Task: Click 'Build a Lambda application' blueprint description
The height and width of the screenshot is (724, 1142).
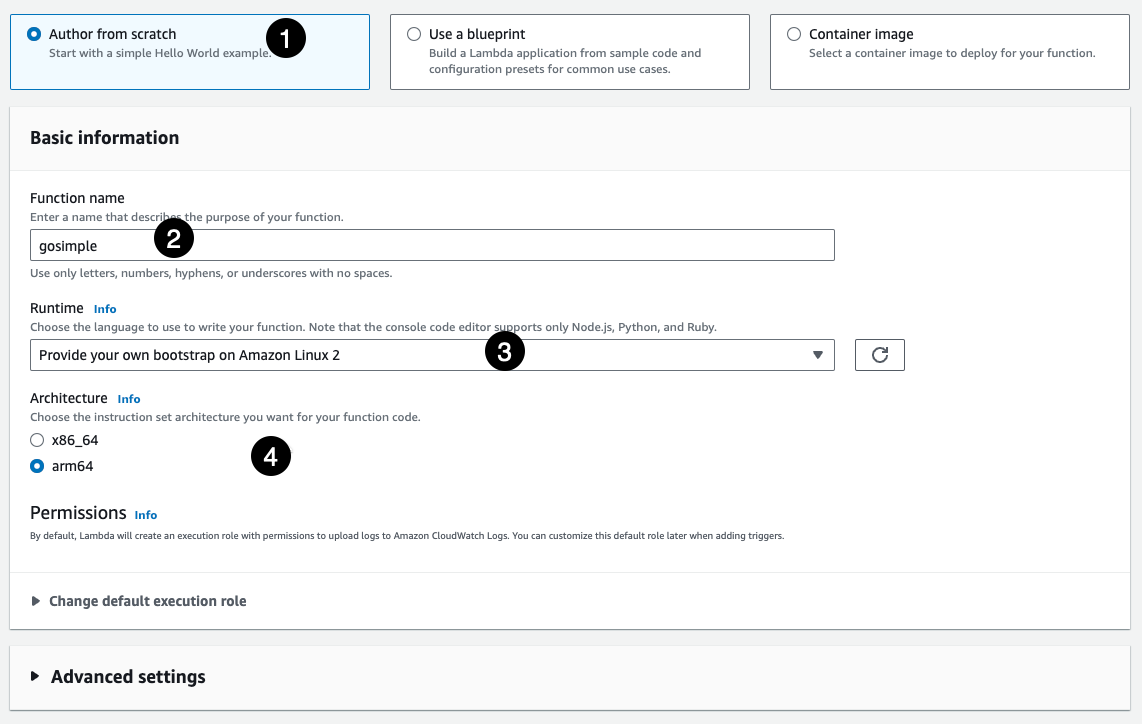Action: pyautogui.click(x=565, y=61)
